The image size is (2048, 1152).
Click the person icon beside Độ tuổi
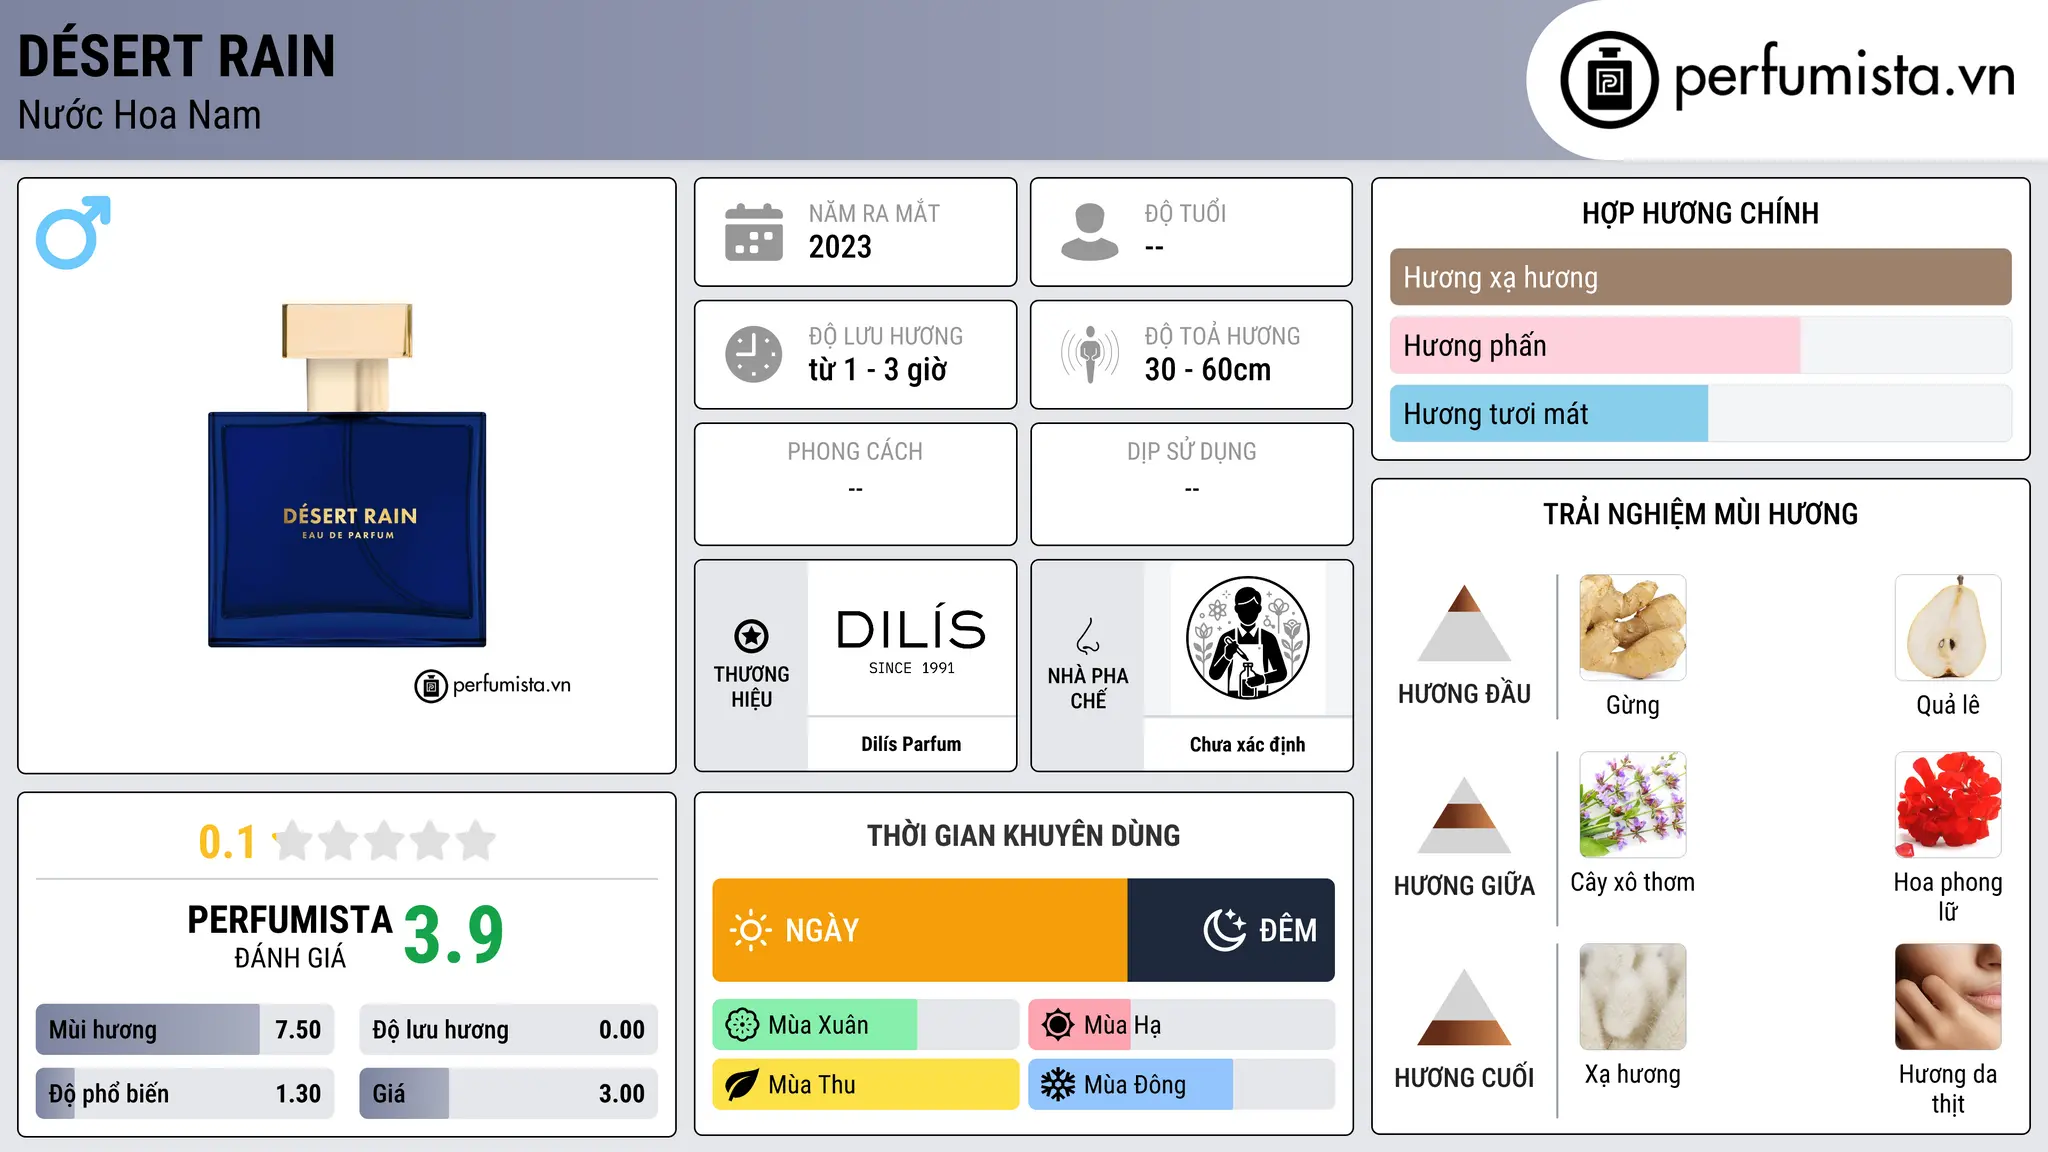tap(1090, 232)
